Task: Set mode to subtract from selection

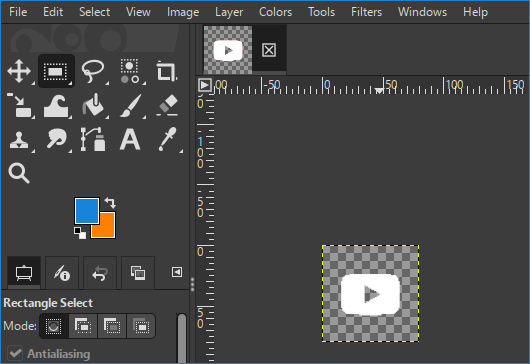Action: 112,326
